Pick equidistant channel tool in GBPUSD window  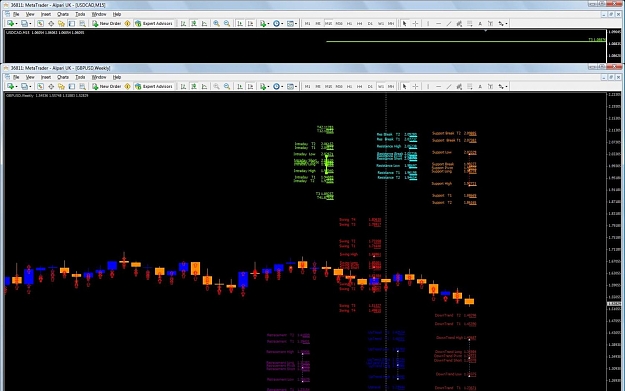click(459, 86)
